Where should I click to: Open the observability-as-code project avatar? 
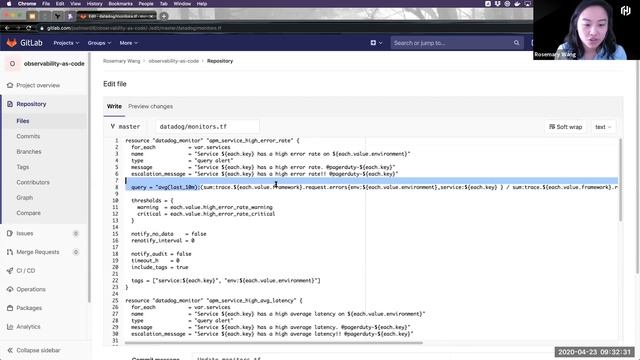[x=12, y=64]
